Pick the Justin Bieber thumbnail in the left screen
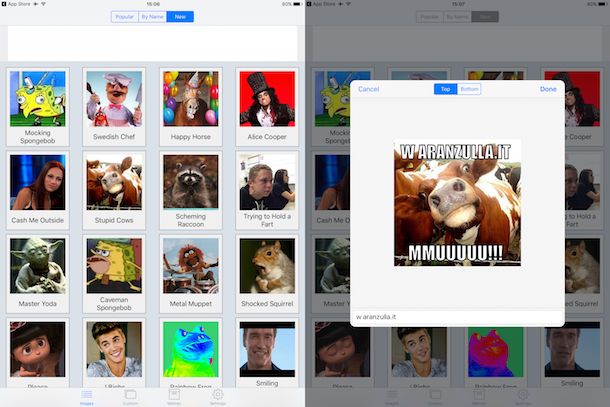Viewport: 610px width, 407px height. click(x=114, y=349)
